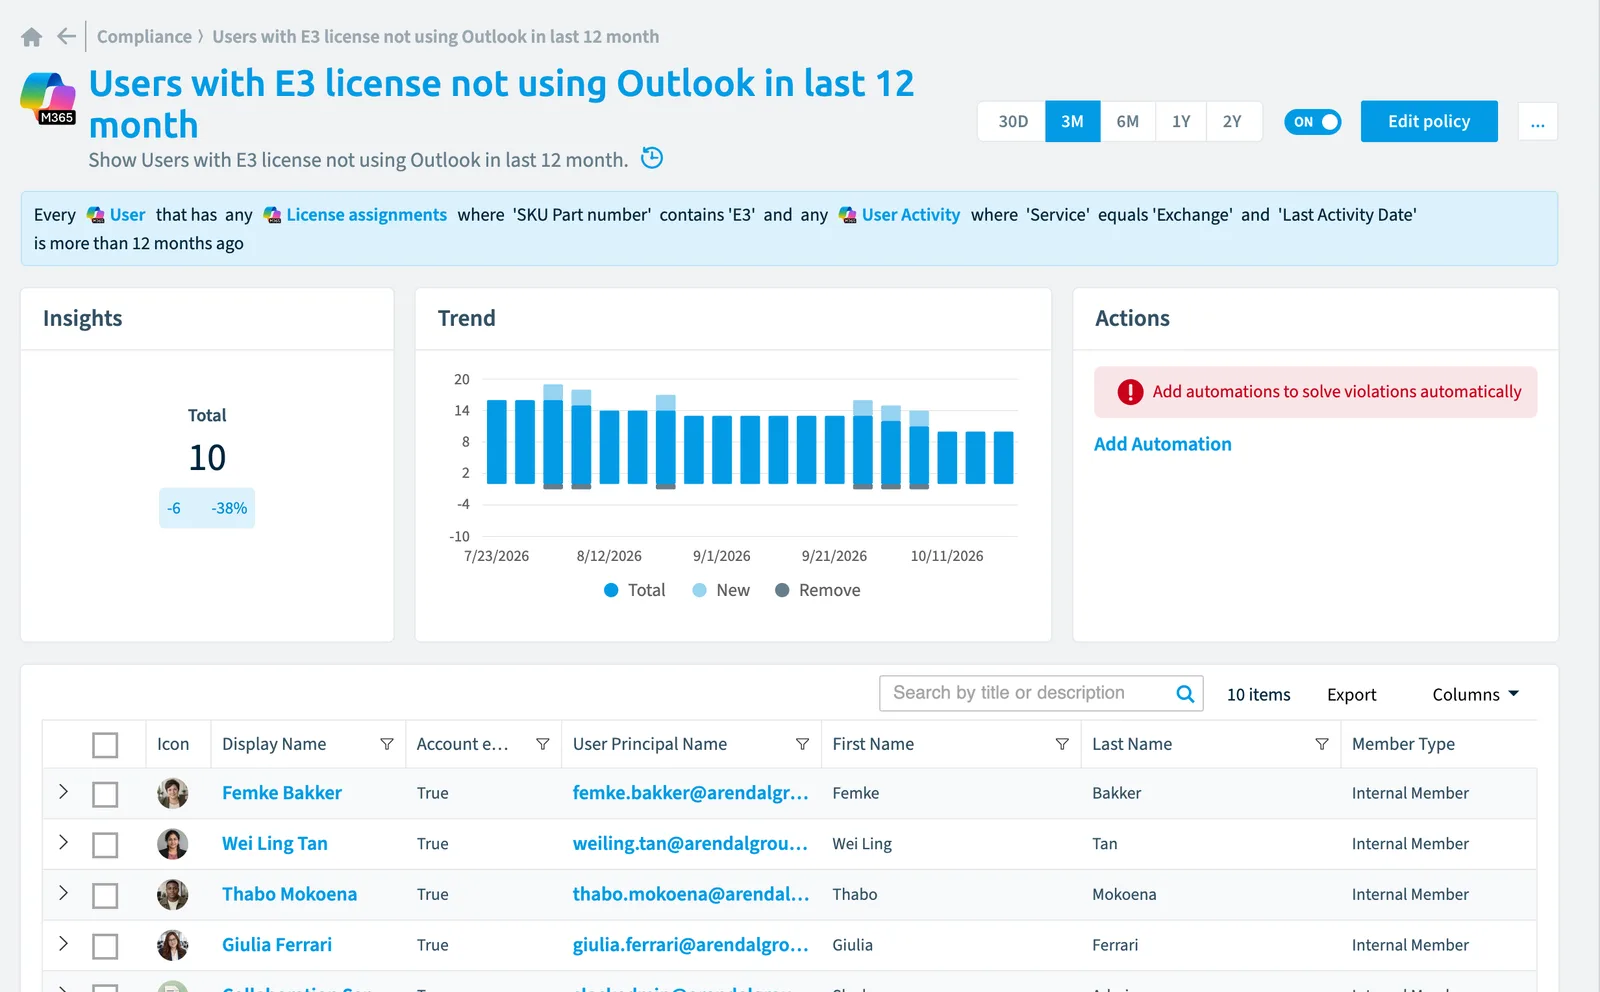The height and width of the screenshot is (992, 1600).
Task: Click Wei Ling Tan's avatar
Action: (173, 844)
